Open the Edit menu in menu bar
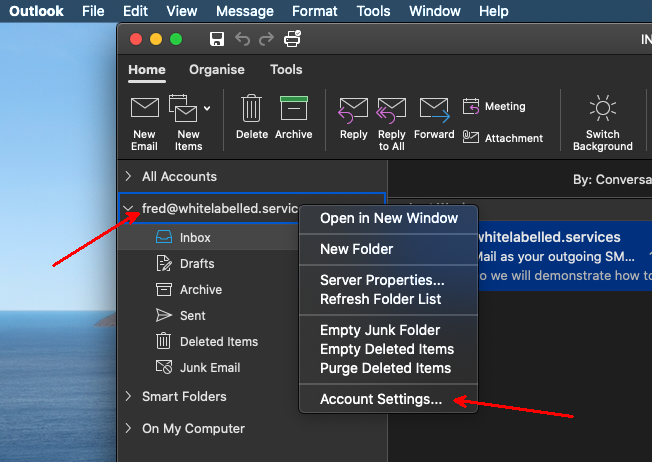652x462 pixels. click(x=135, y=11)
